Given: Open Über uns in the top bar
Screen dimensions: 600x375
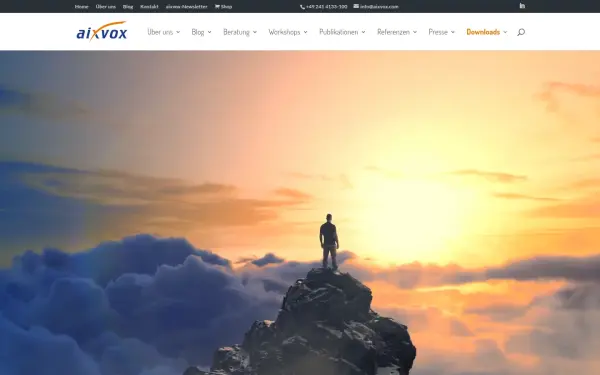Looking at the screenshot, I should point(106,7).
